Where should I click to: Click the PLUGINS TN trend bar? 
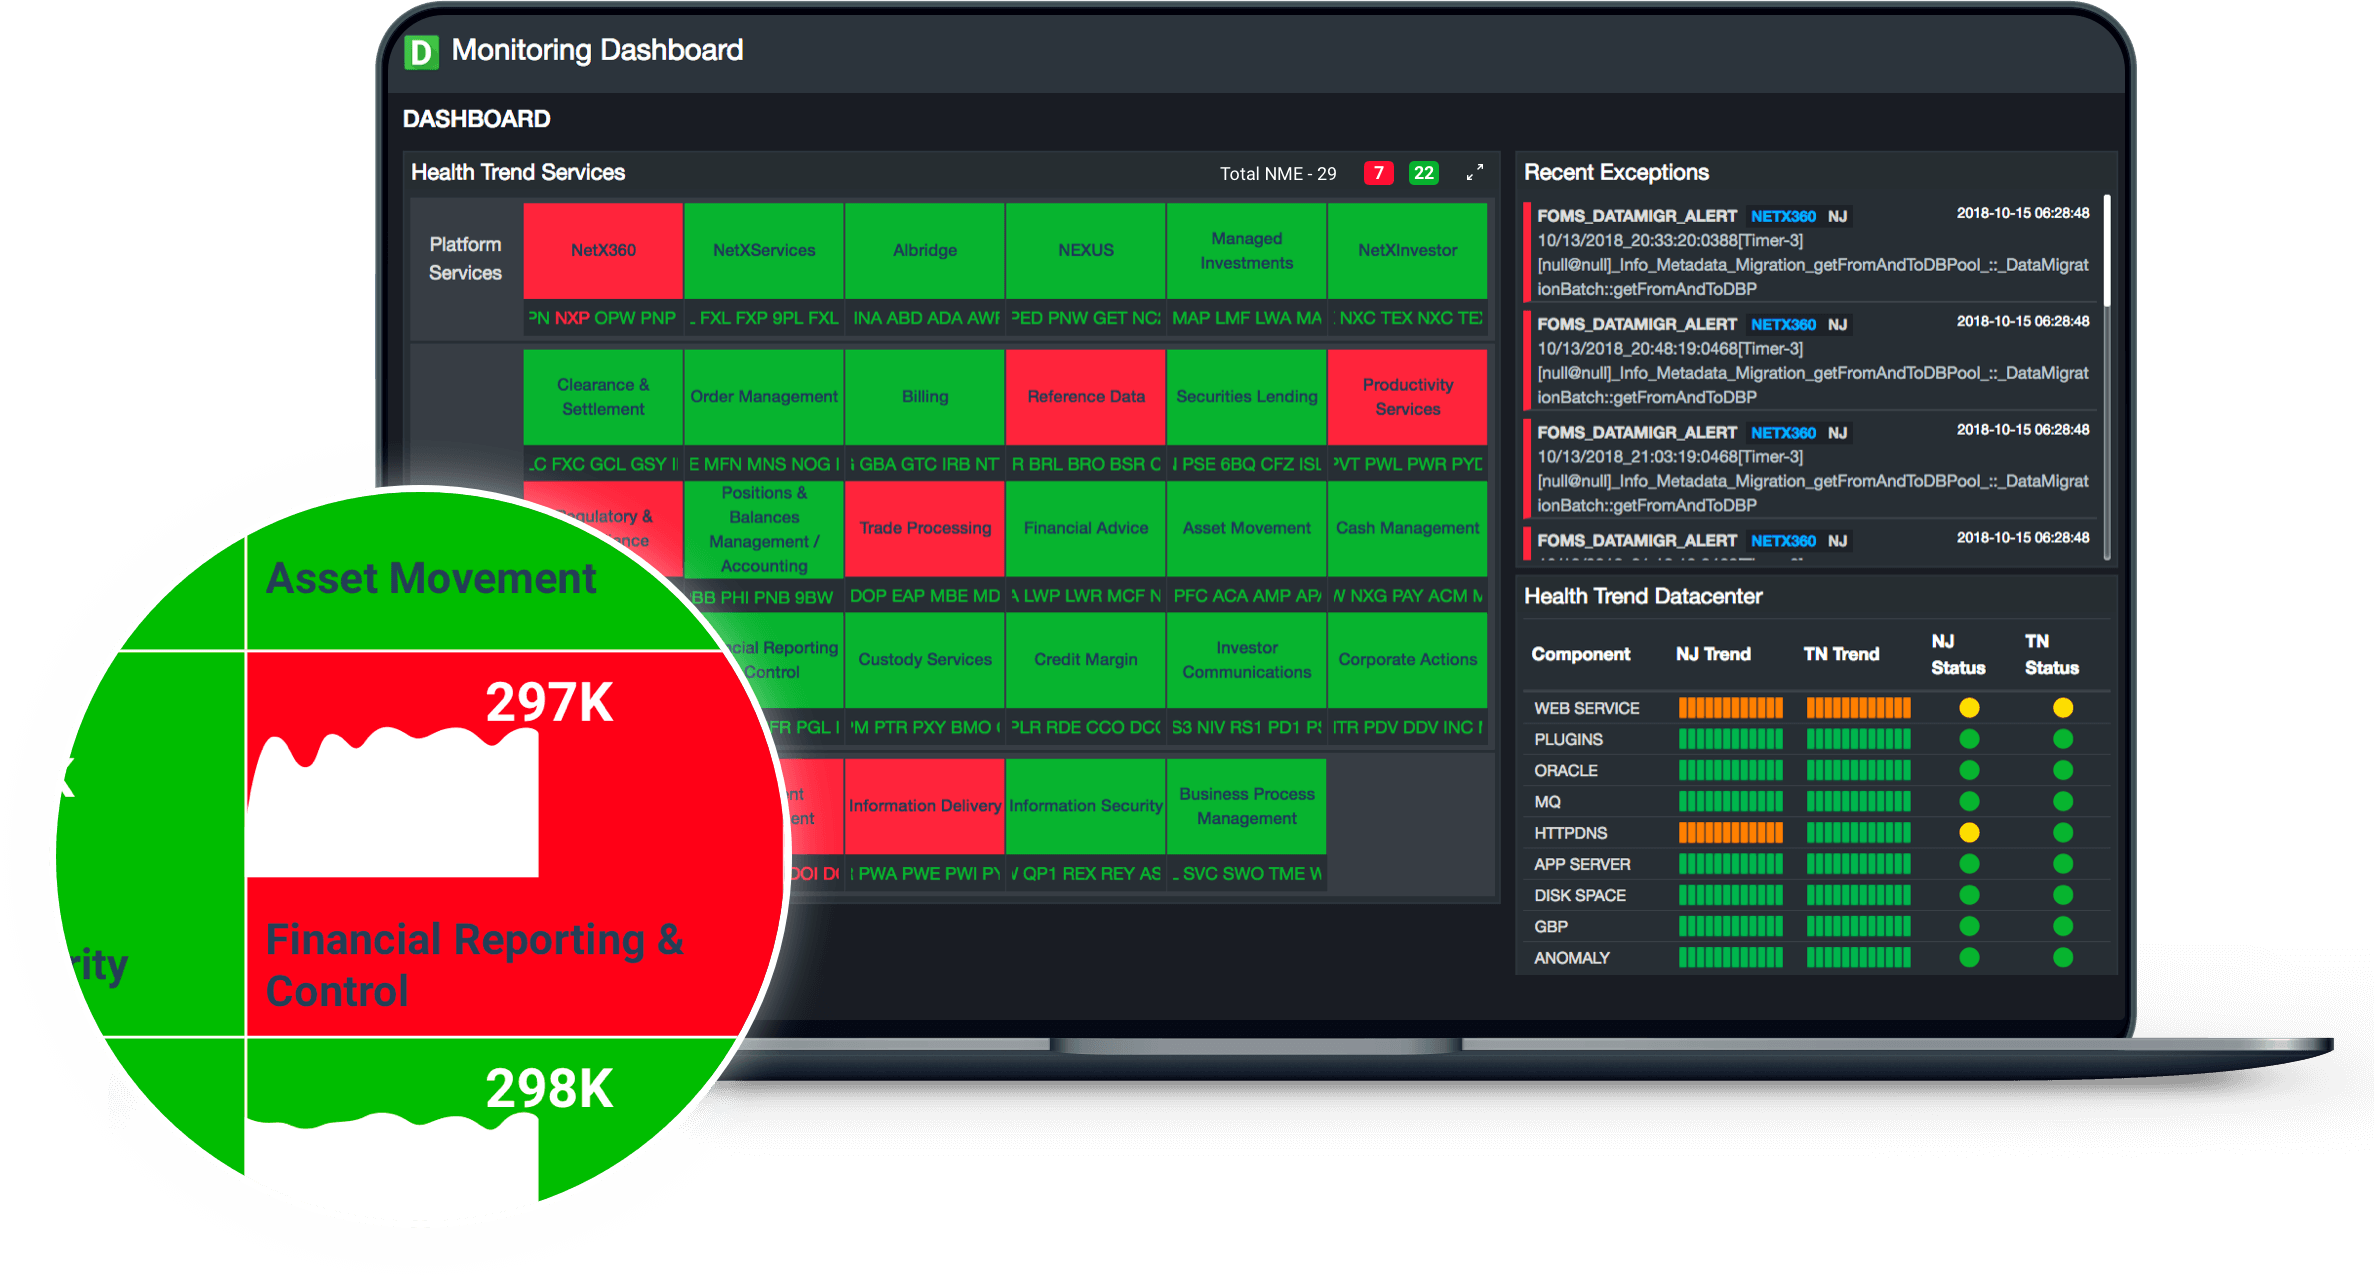pyautogui.click(x=1857, y=739)
